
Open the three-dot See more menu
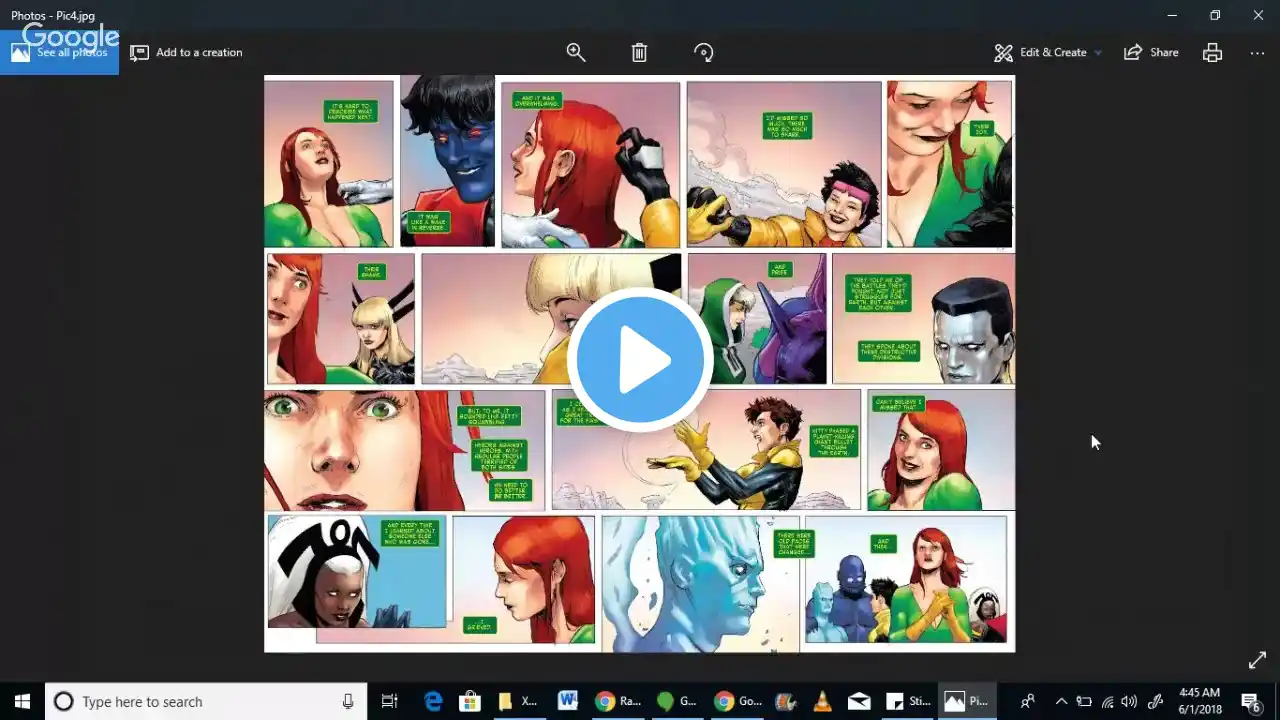(x=1257, y=53)
